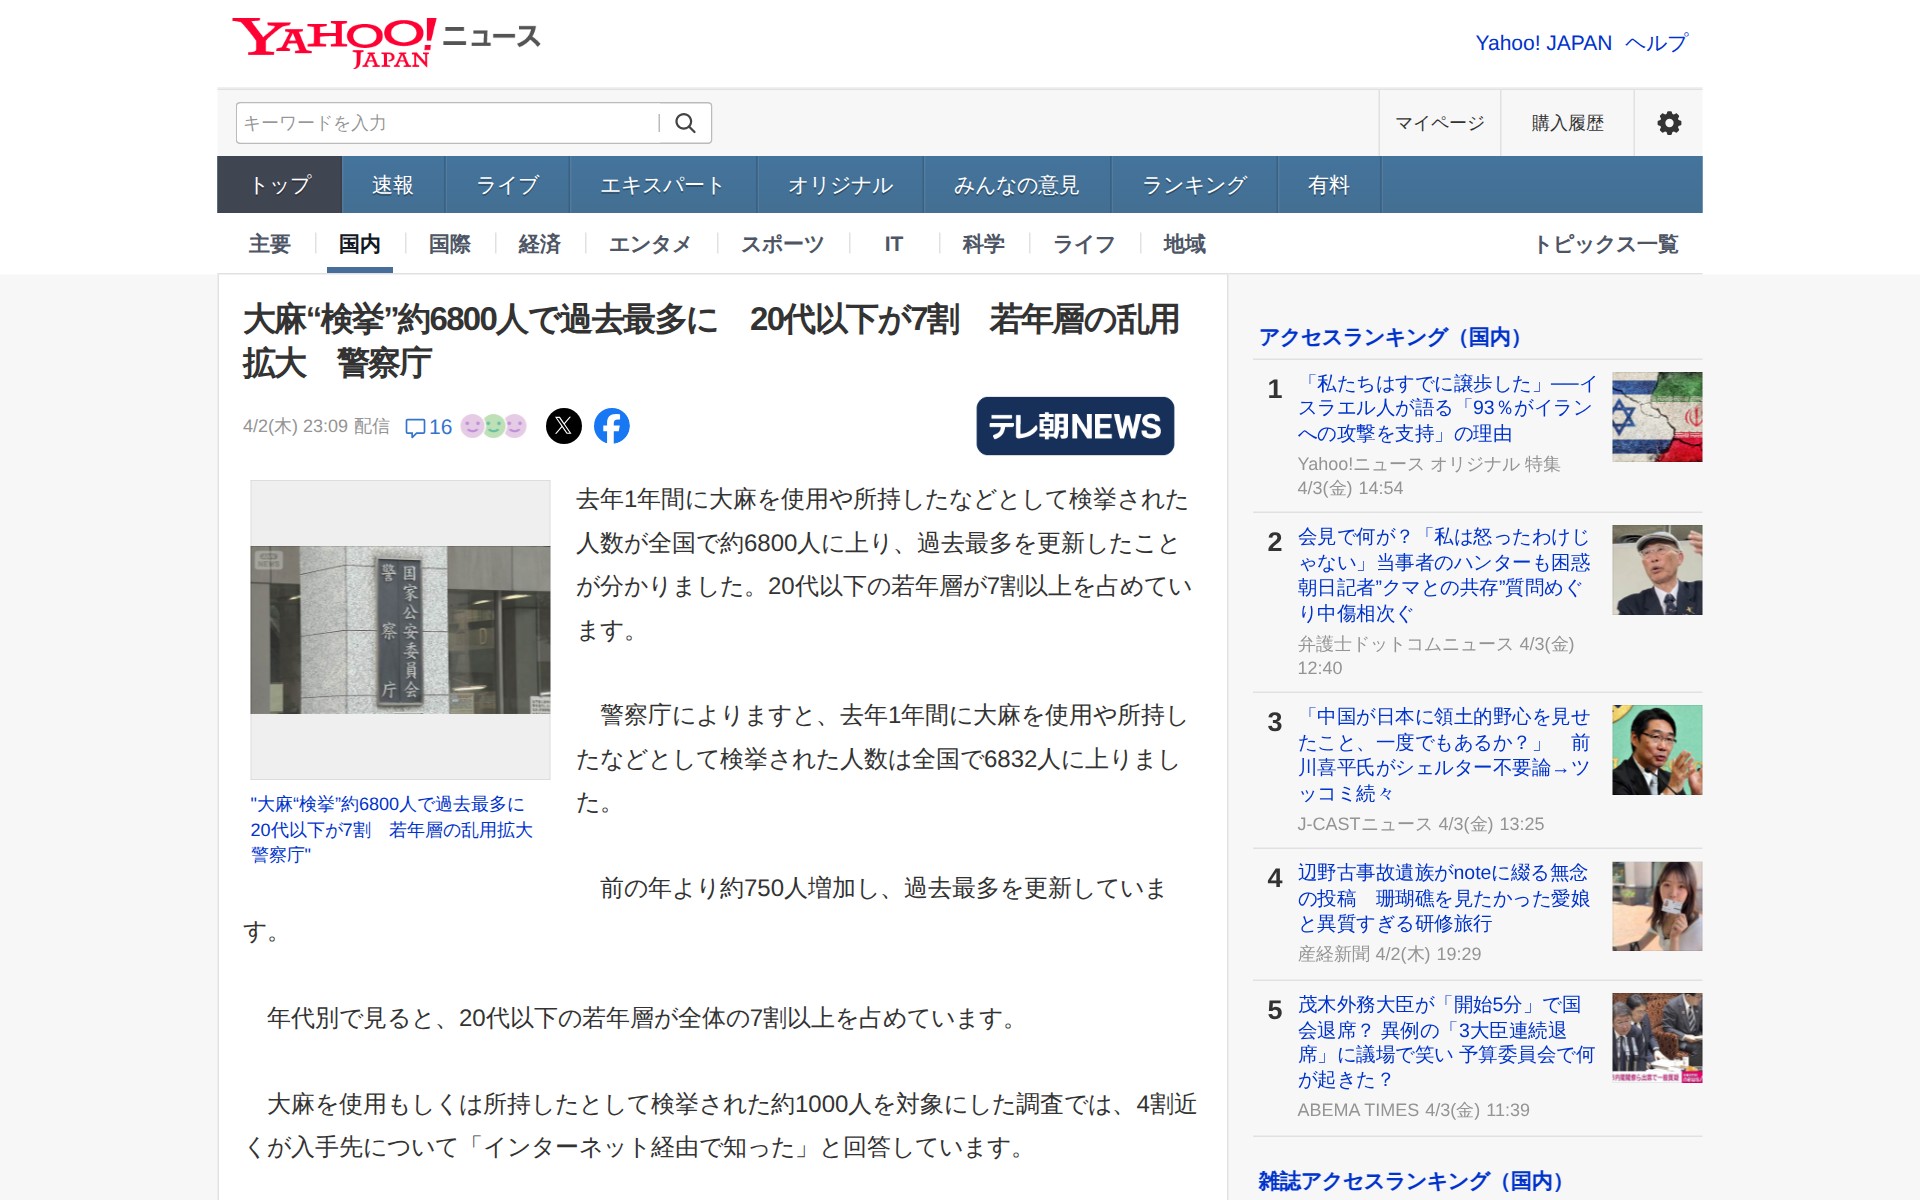
Task: Open the comments icon with 16
Action: 428,427
